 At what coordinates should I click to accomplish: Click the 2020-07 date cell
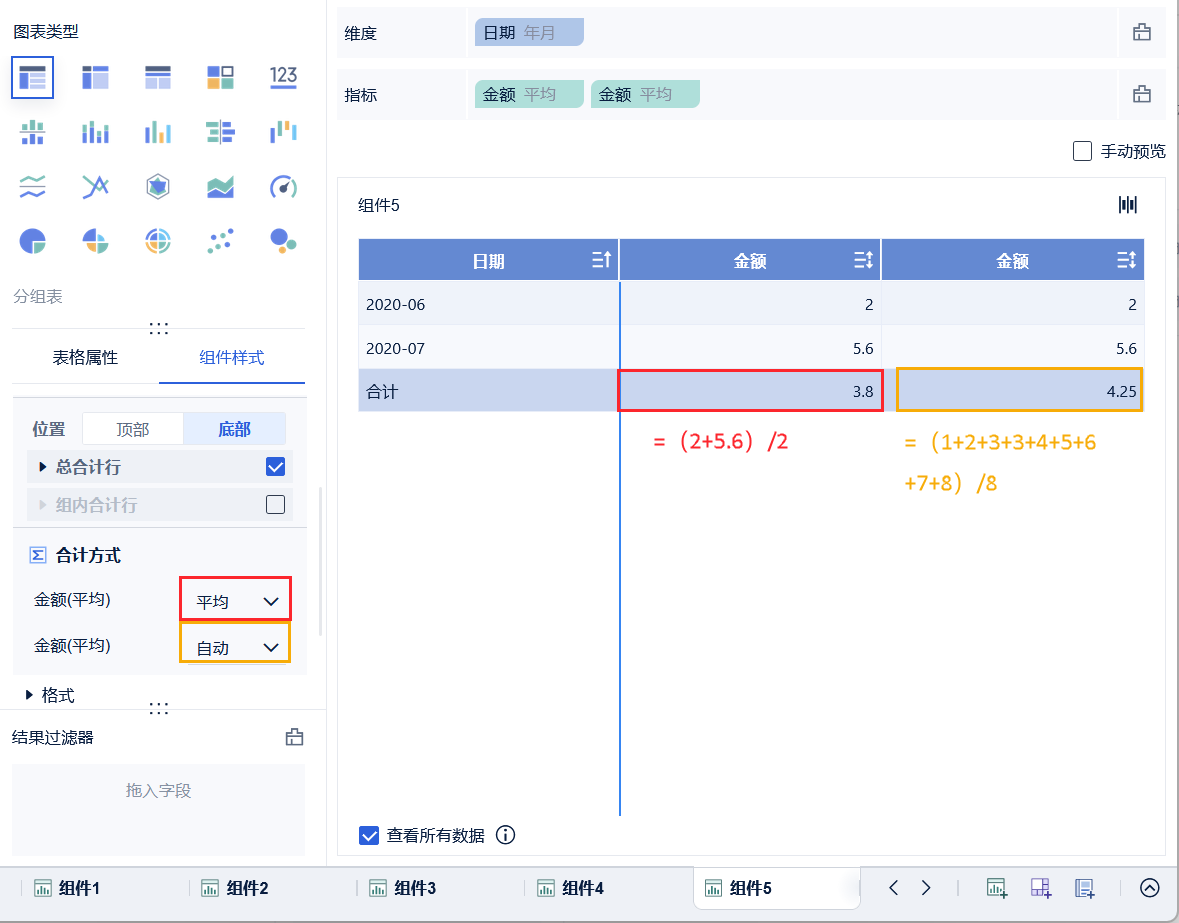pos(489,348)
